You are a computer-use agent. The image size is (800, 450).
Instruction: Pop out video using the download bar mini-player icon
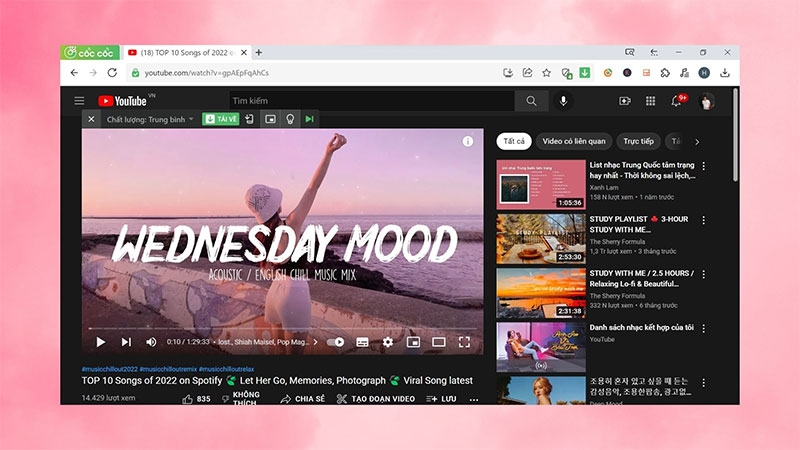[270, 119]
